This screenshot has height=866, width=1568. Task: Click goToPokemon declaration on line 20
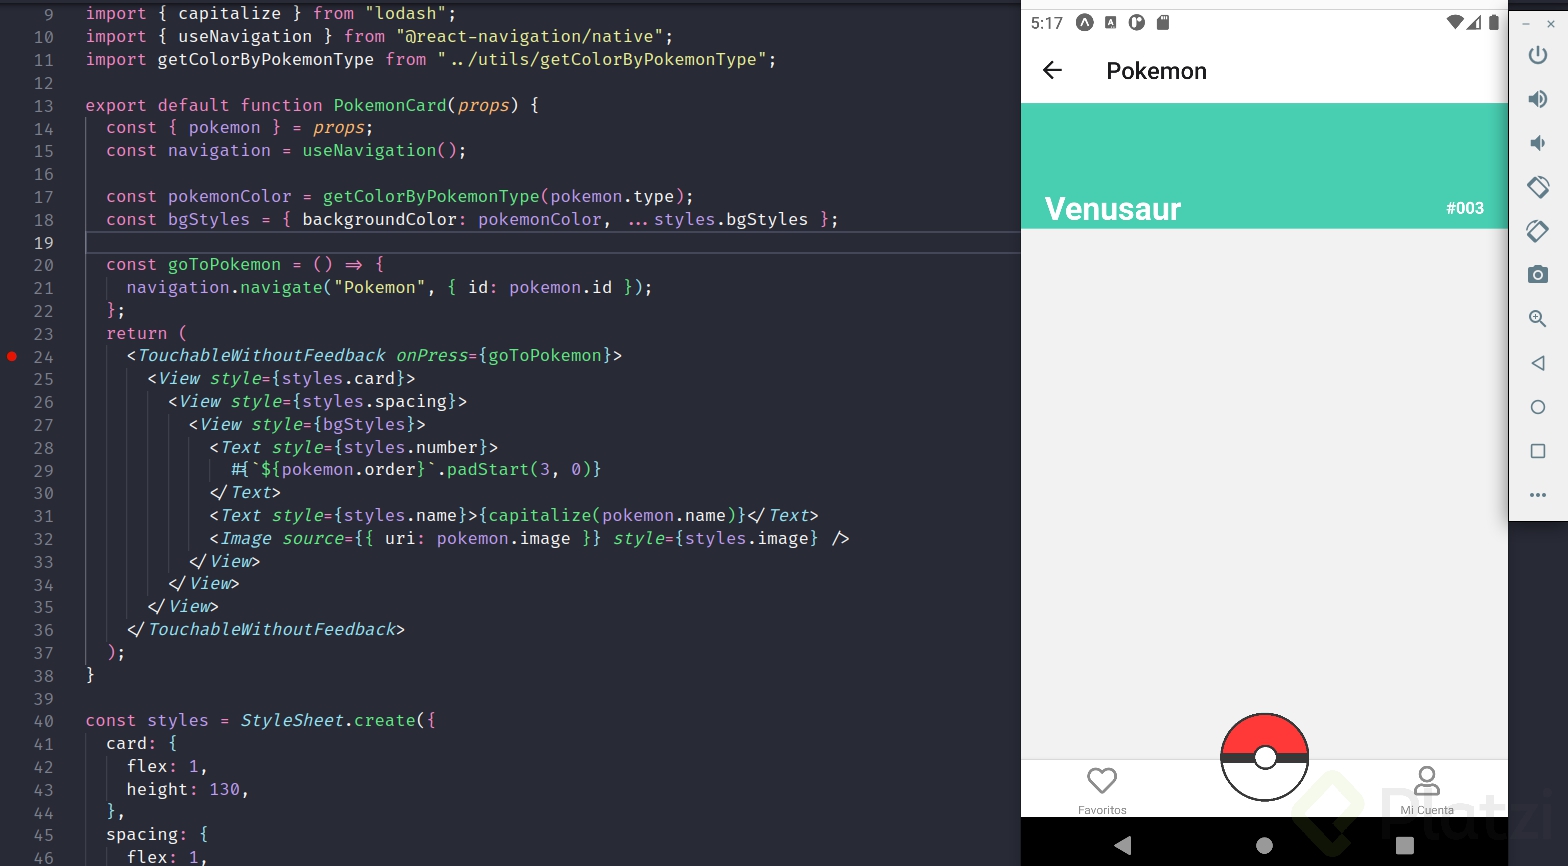224,264
